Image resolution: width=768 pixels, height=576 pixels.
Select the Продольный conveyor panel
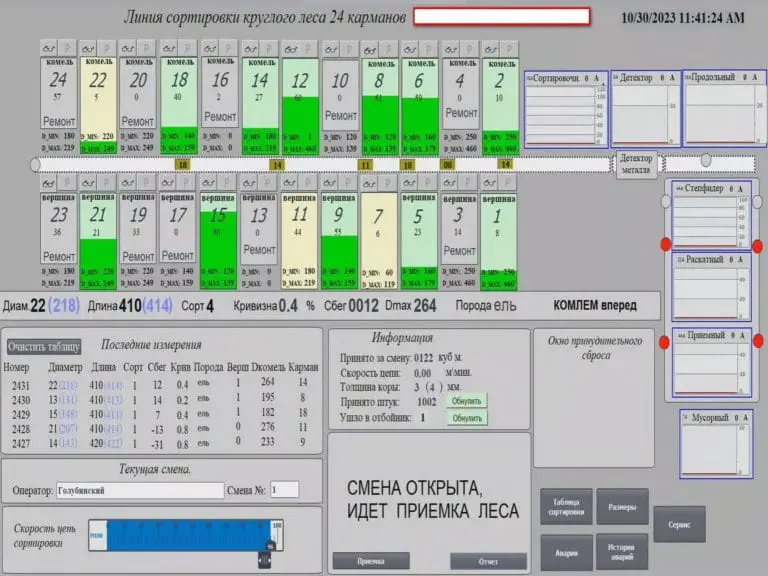(725, 108)
